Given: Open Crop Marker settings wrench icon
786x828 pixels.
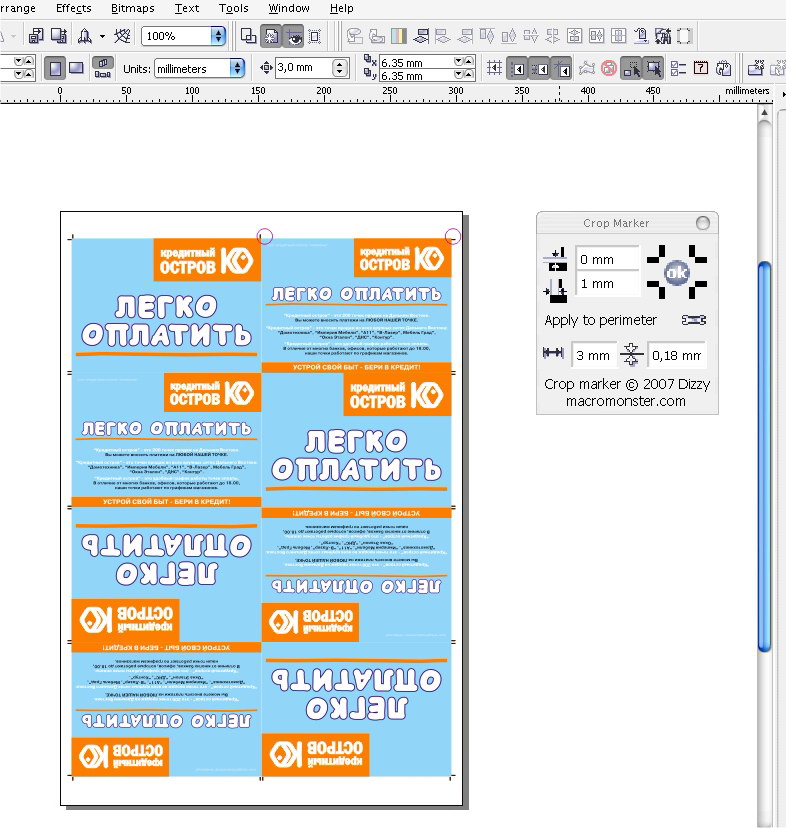Looking at the screenshot, I should tap(694, 320).
